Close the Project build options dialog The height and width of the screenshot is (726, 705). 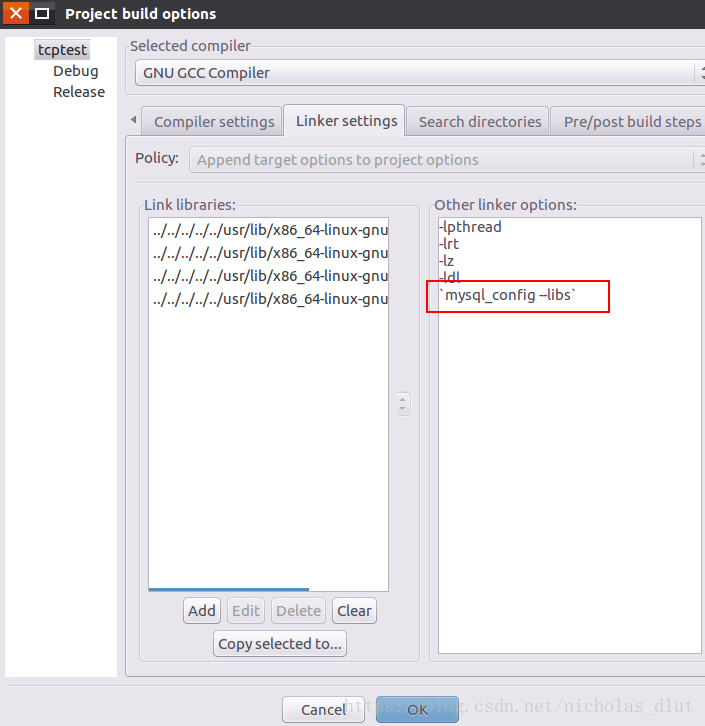click(16, 13)
